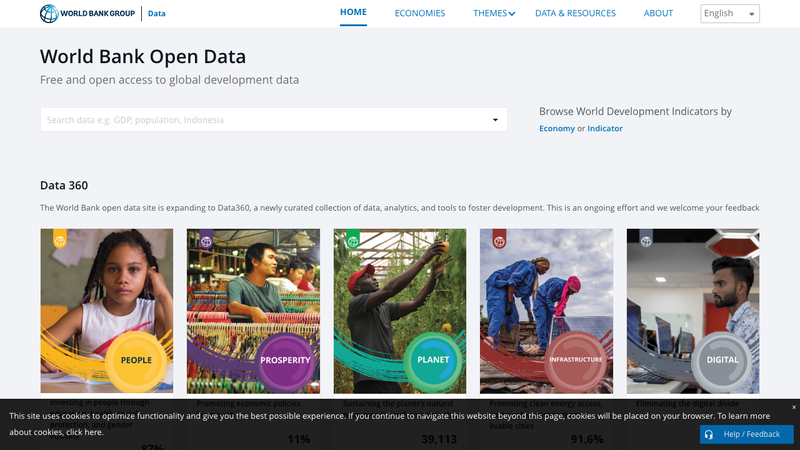
Task: Click the 'World Bank Open Data' title
Action: [x=143, y=57]
